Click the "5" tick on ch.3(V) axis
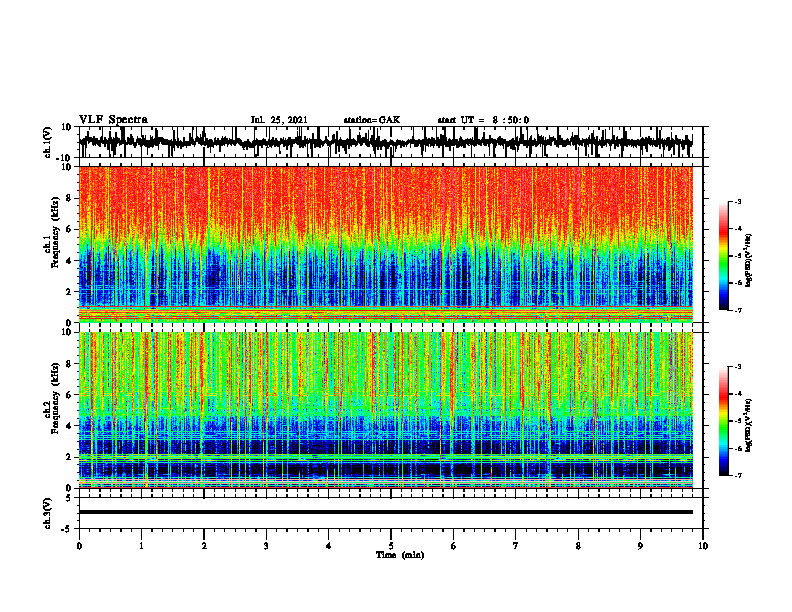Image resolution: width=792 pixels, height=612 pixels. click(x=70, y=498)
